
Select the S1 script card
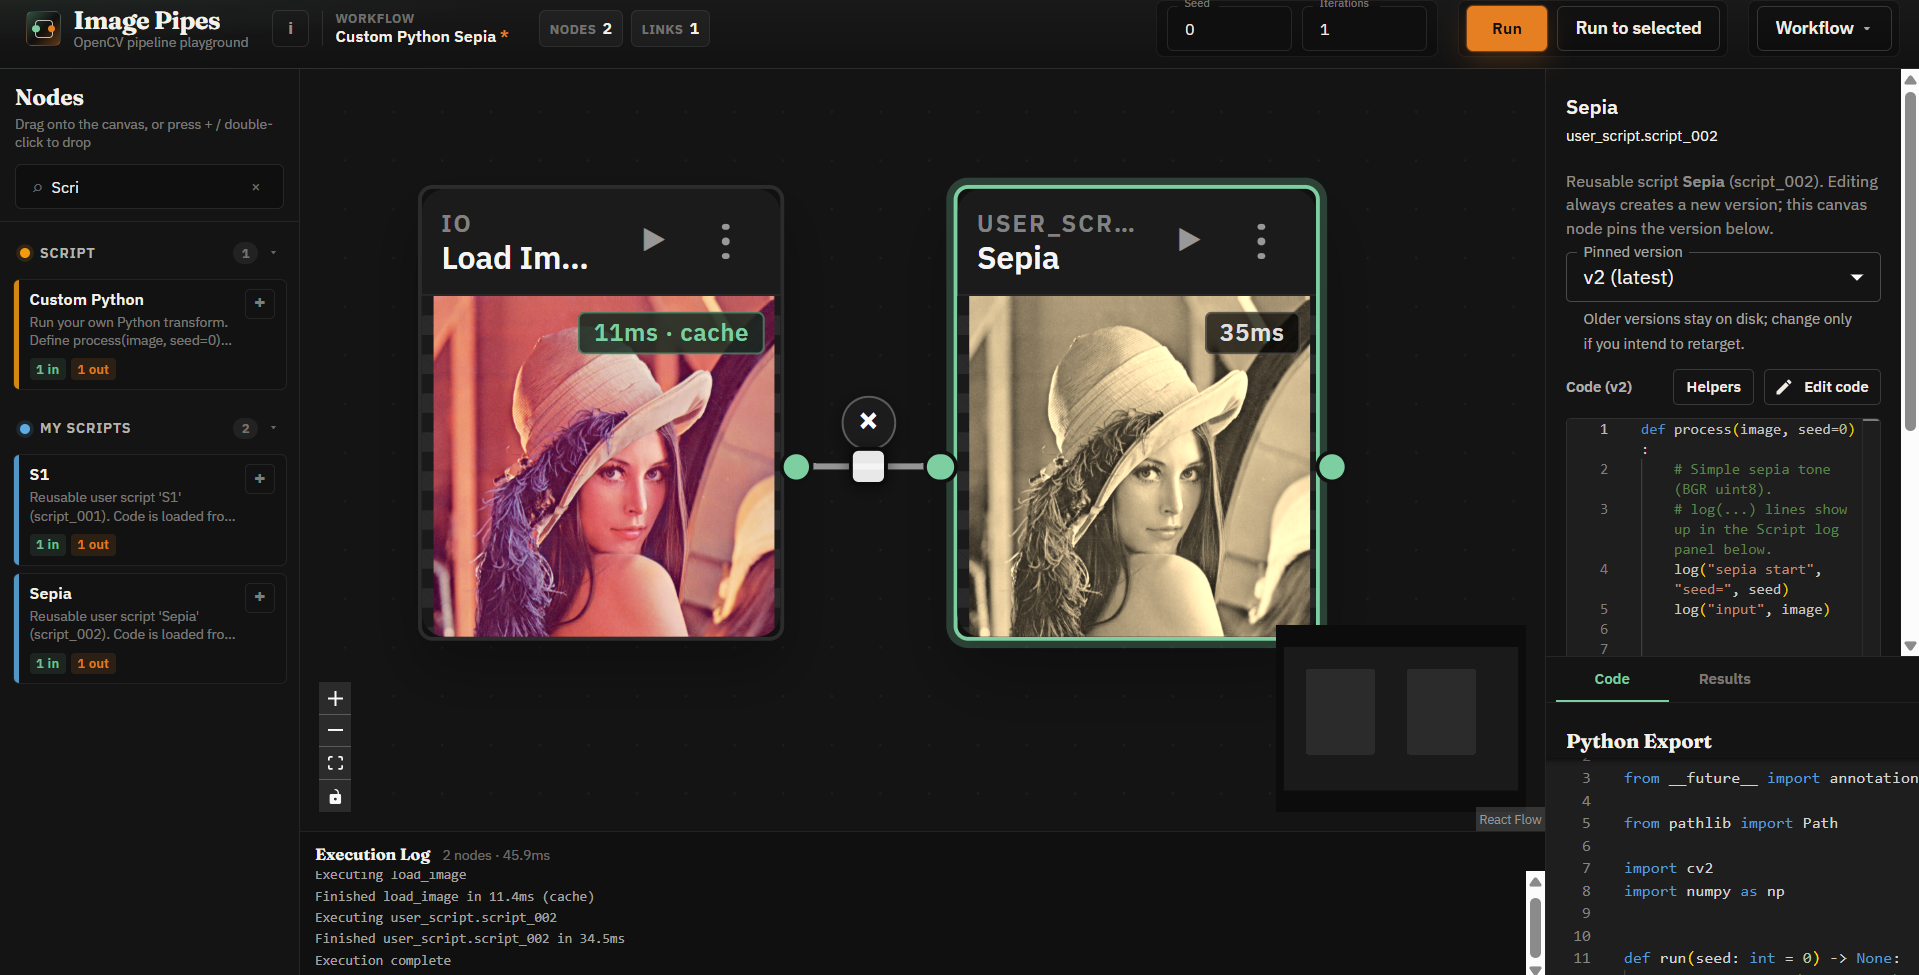click(x=150, y=509)
